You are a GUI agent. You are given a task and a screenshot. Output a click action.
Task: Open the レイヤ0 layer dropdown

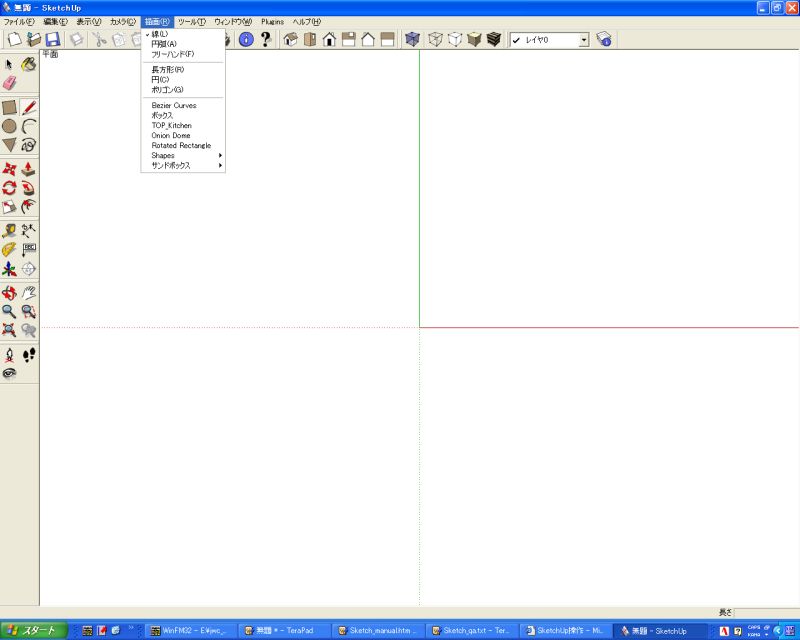click(x=584, y=40)
